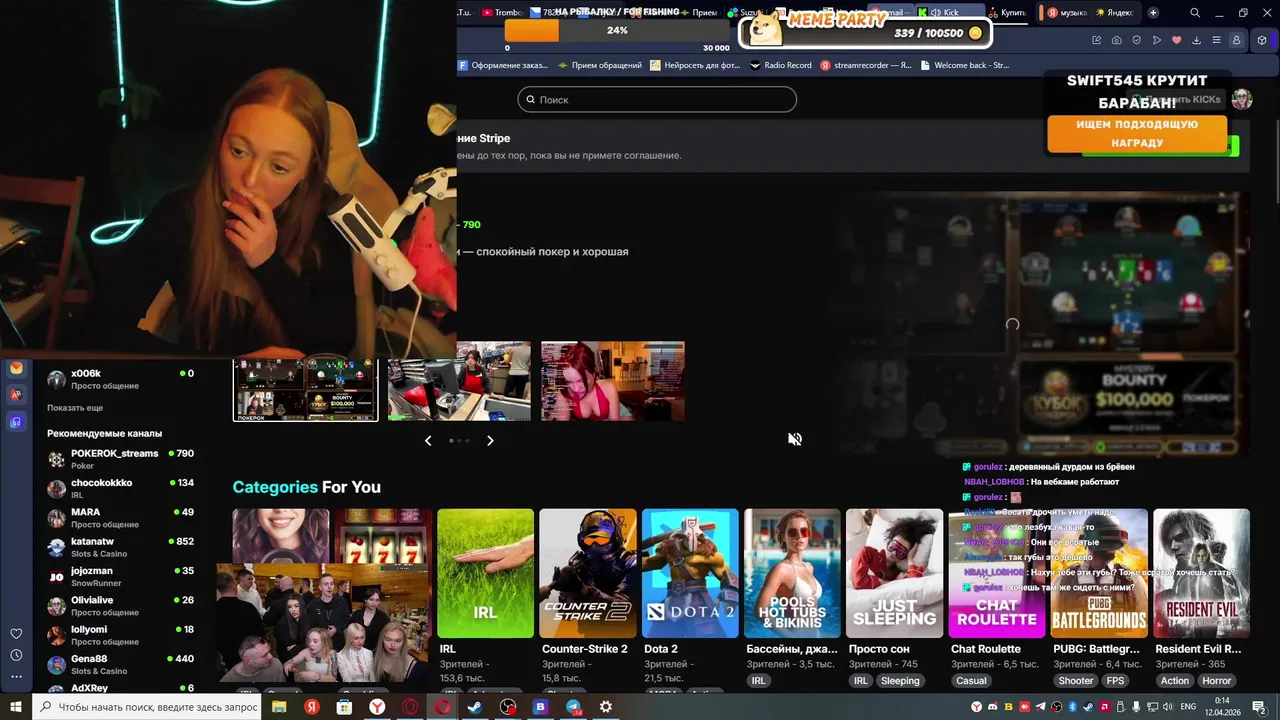Screen dimensions: 1280x720
Task: Switch to the Яндекс browser tab
Action: (x=1114, y=13)
